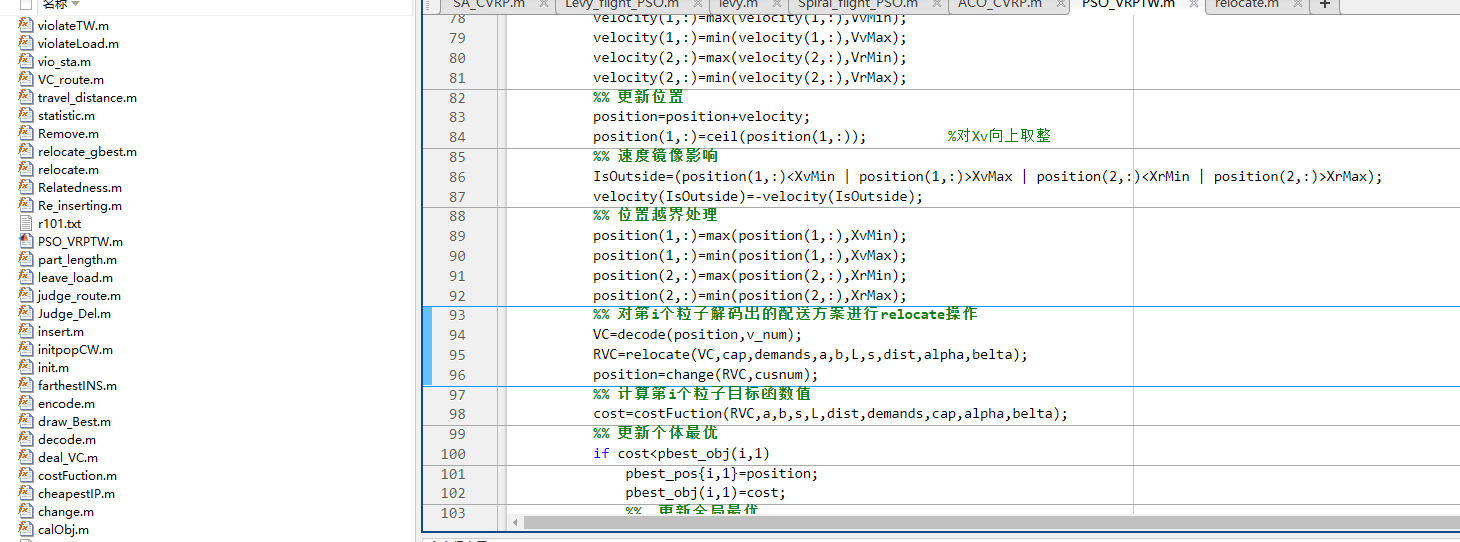
Task: Open the ACO_CVRP.m editor tab
Action: pos(998,4)
